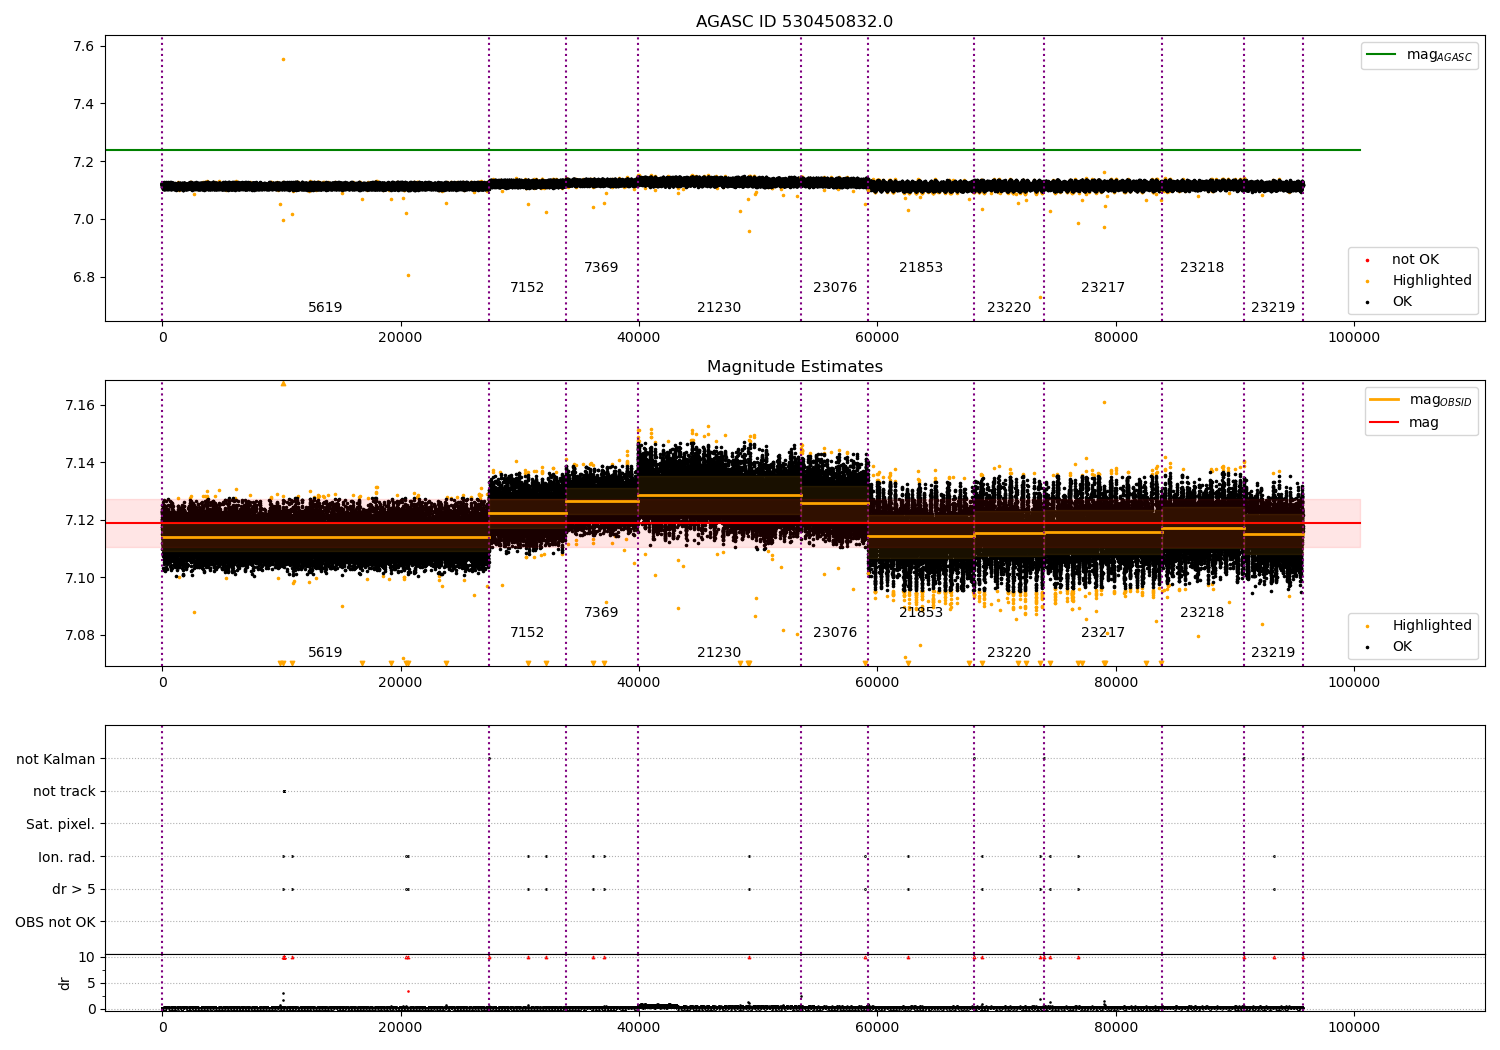Click the red line sample beside 'mag' legend
The image size is (1500, 1050).
[1385, 423]
